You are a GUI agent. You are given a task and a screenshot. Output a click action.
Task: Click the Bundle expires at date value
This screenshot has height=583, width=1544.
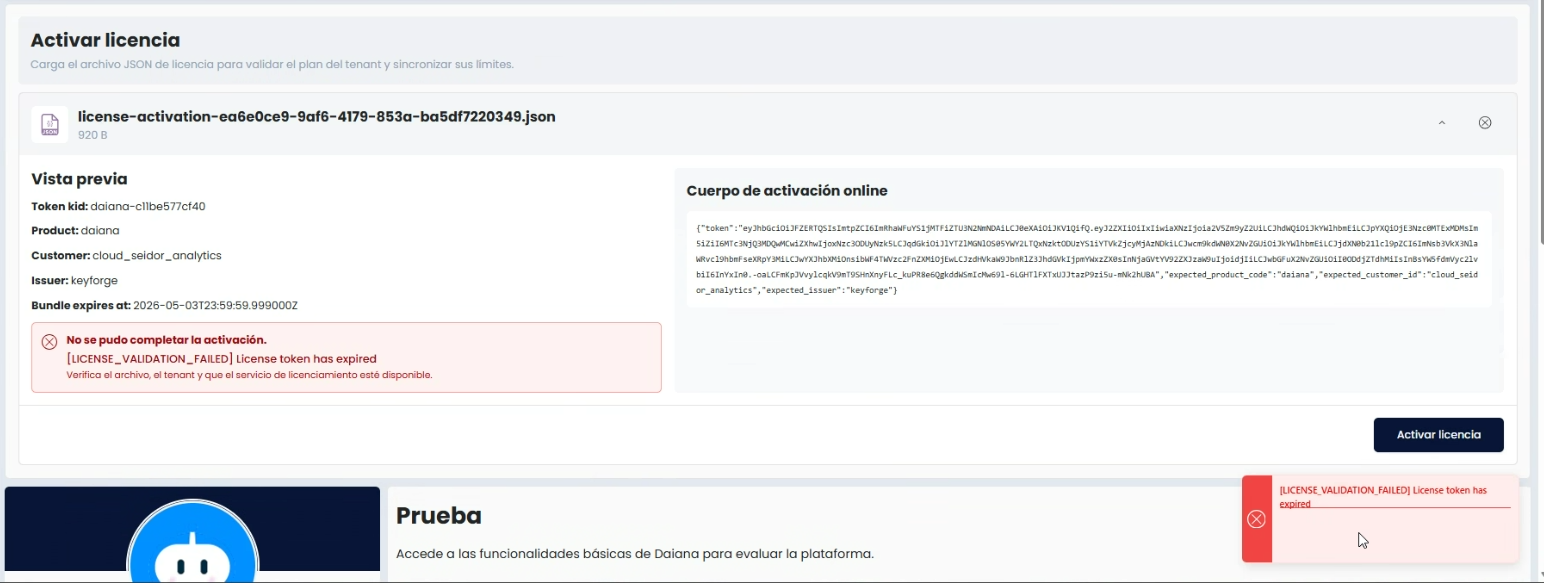tap(215, 305)
